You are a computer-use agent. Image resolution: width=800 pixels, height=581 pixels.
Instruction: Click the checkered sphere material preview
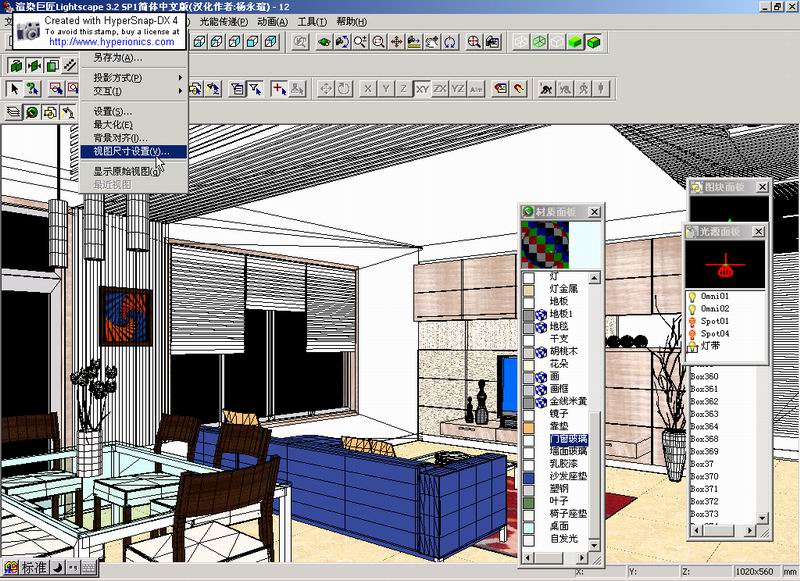coord(544,244)
